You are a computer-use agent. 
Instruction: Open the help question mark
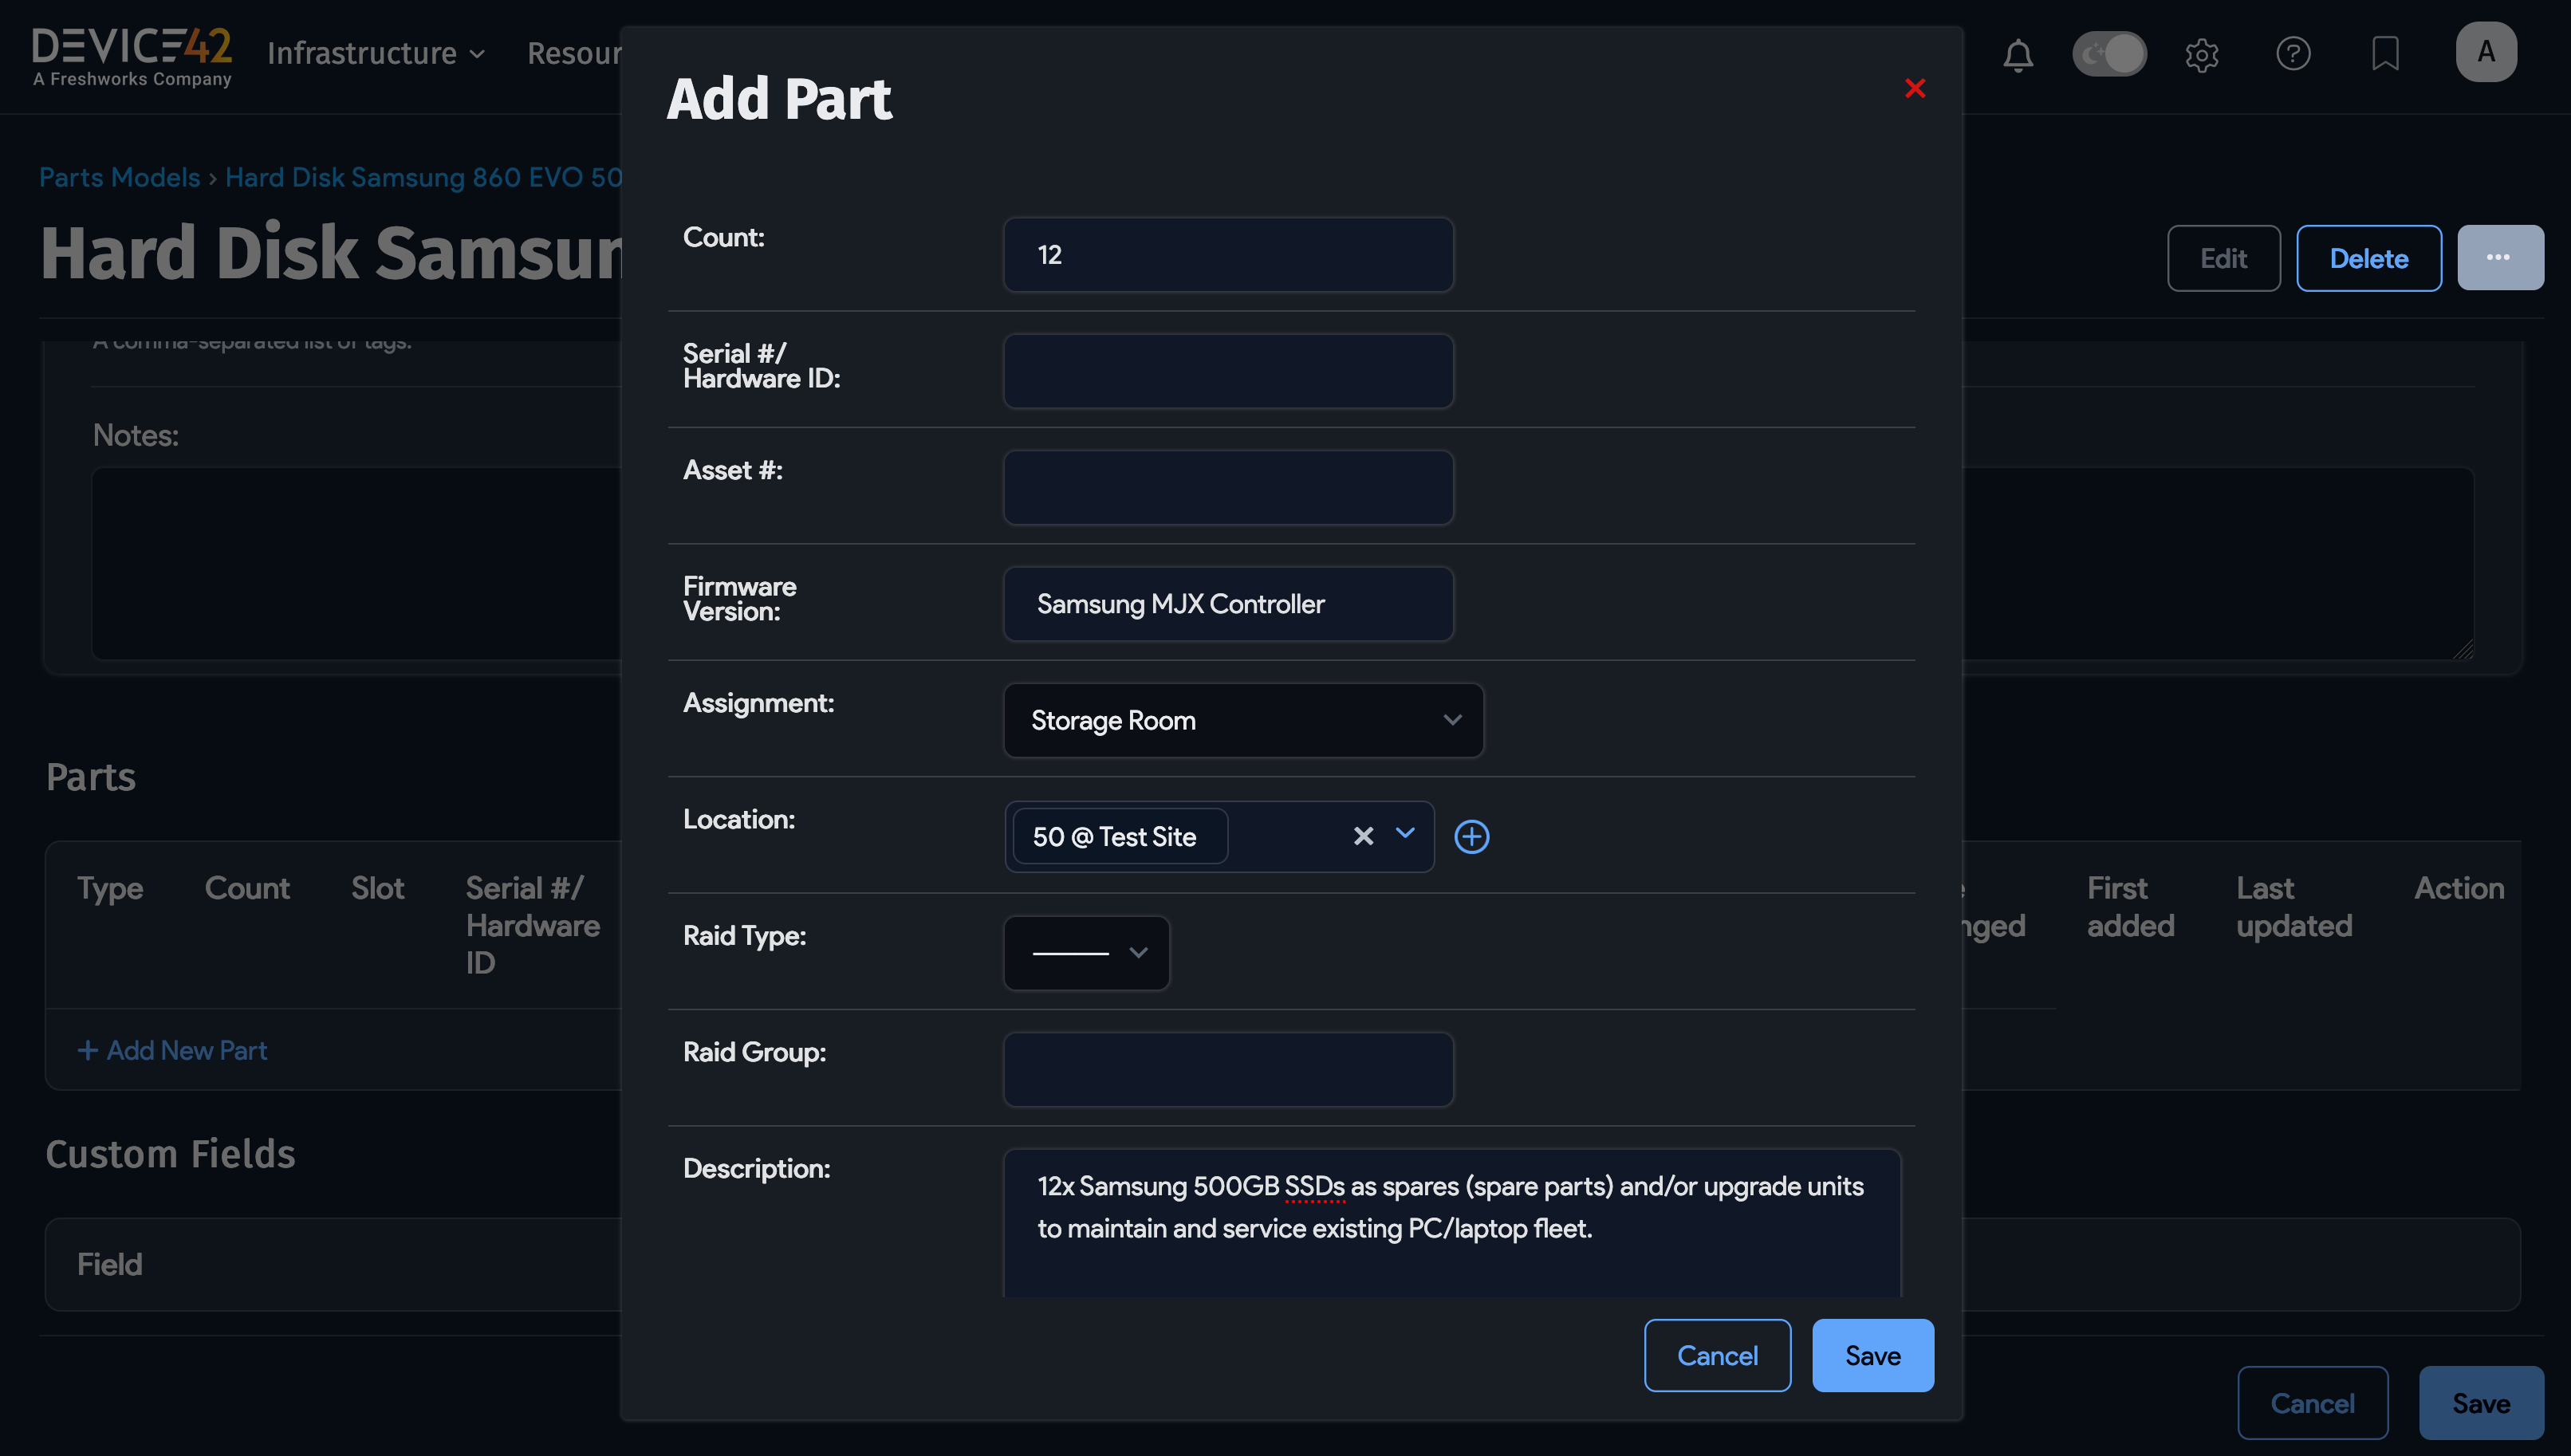2293,55
